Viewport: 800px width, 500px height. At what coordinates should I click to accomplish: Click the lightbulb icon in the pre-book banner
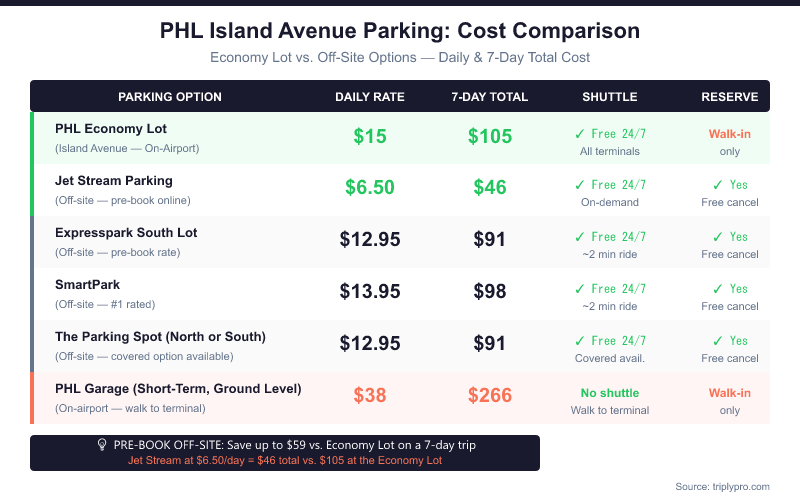click(103, 444)
